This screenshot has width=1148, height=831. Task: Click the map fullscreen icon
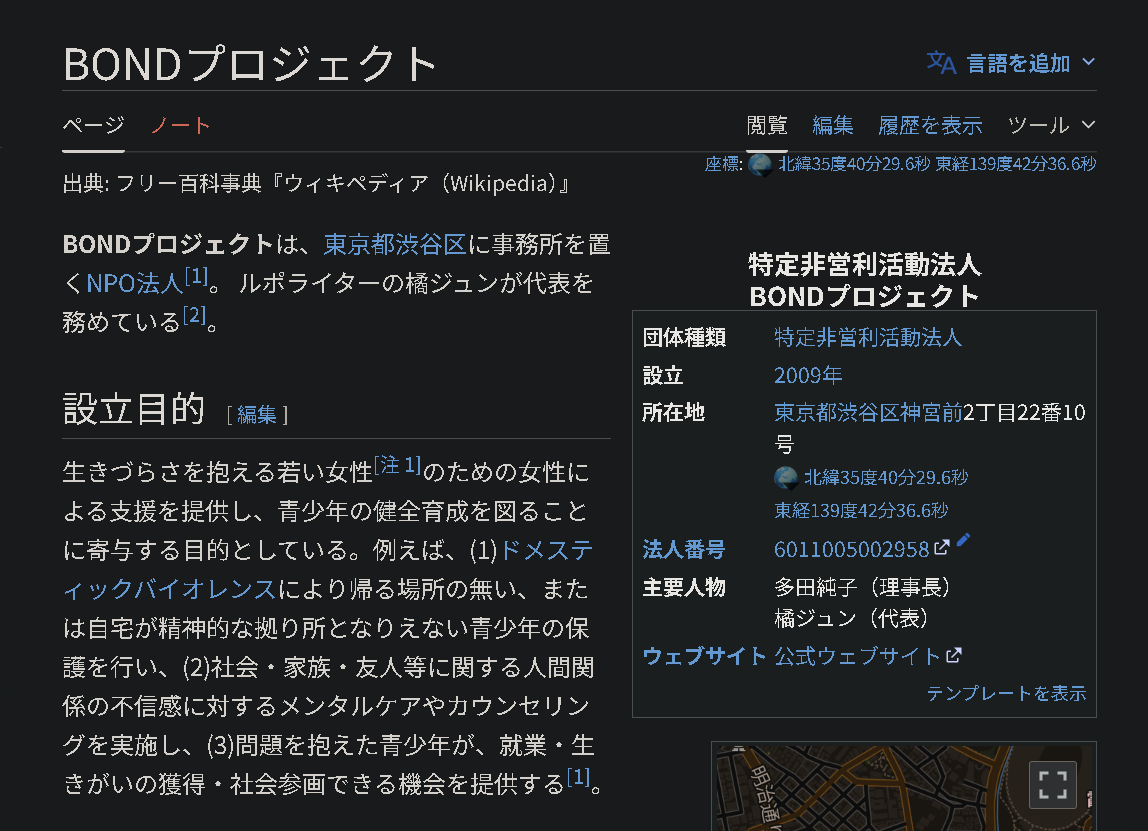click(1052, 785)
